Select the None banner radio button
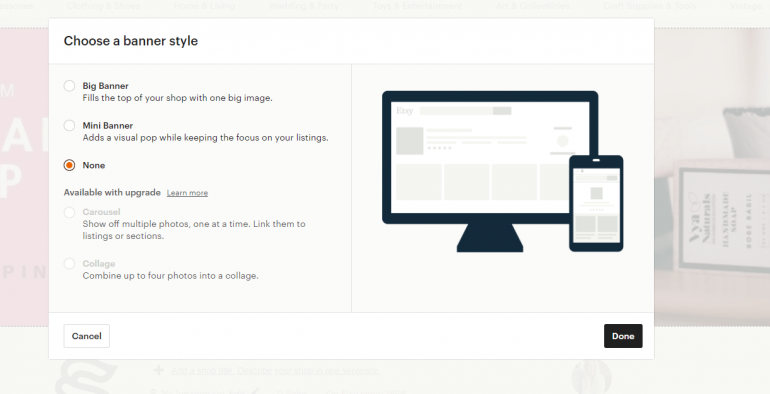The width and height of the screenshot is (770, 394). click(69, 165)
